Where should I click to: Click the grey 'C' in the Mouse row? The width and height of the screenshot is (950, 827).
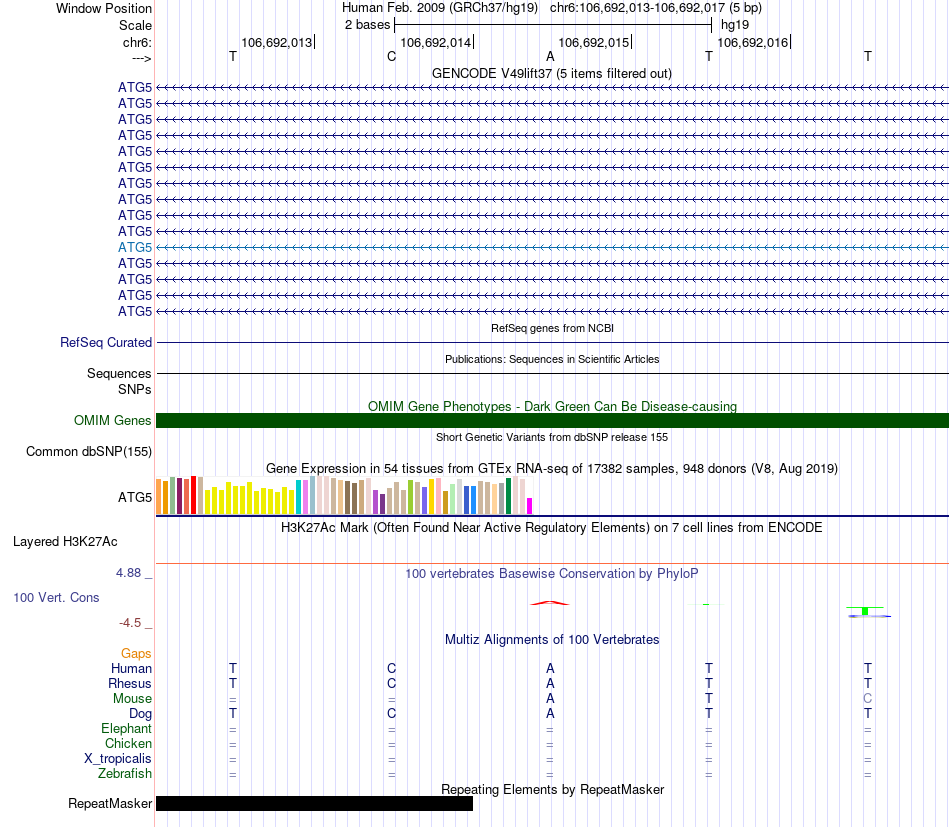[x=868, y=699]
